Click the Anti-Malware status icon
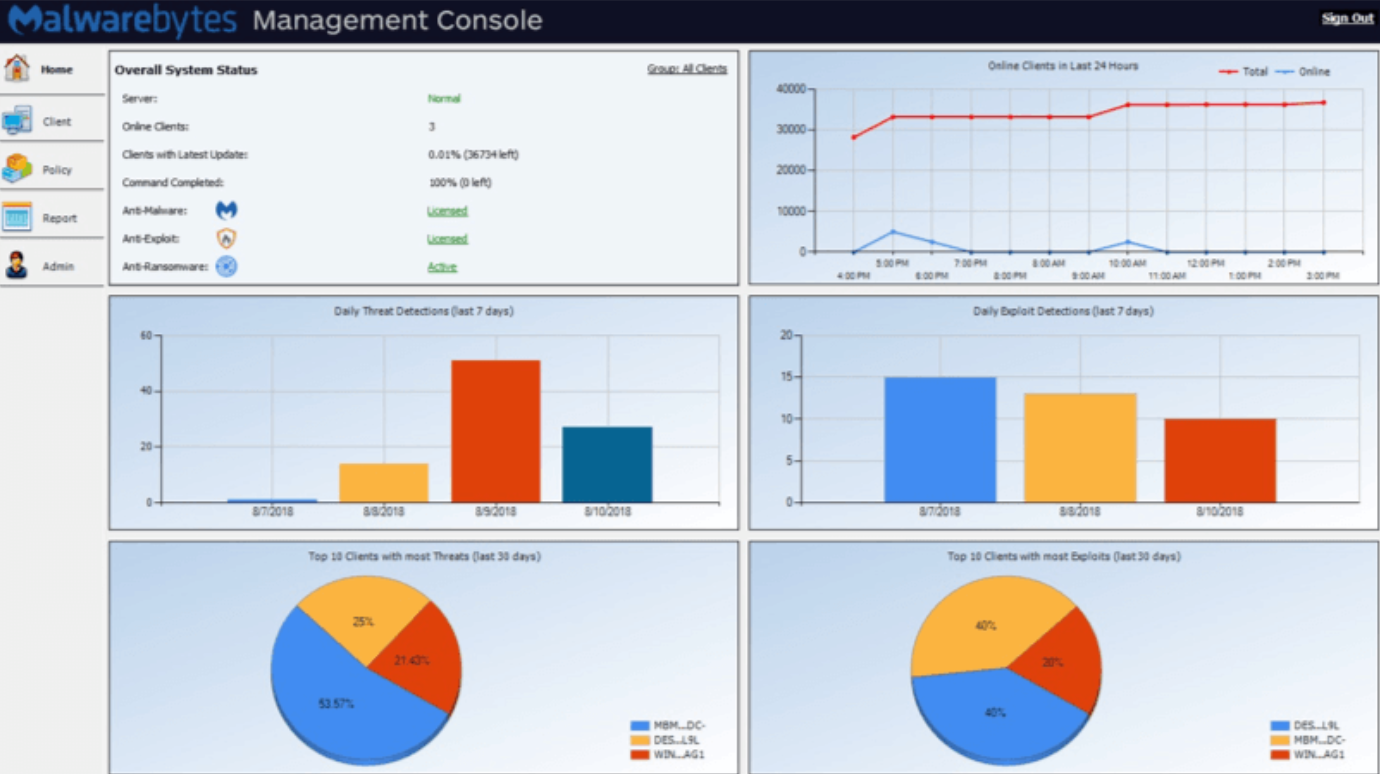 point(226,211)
